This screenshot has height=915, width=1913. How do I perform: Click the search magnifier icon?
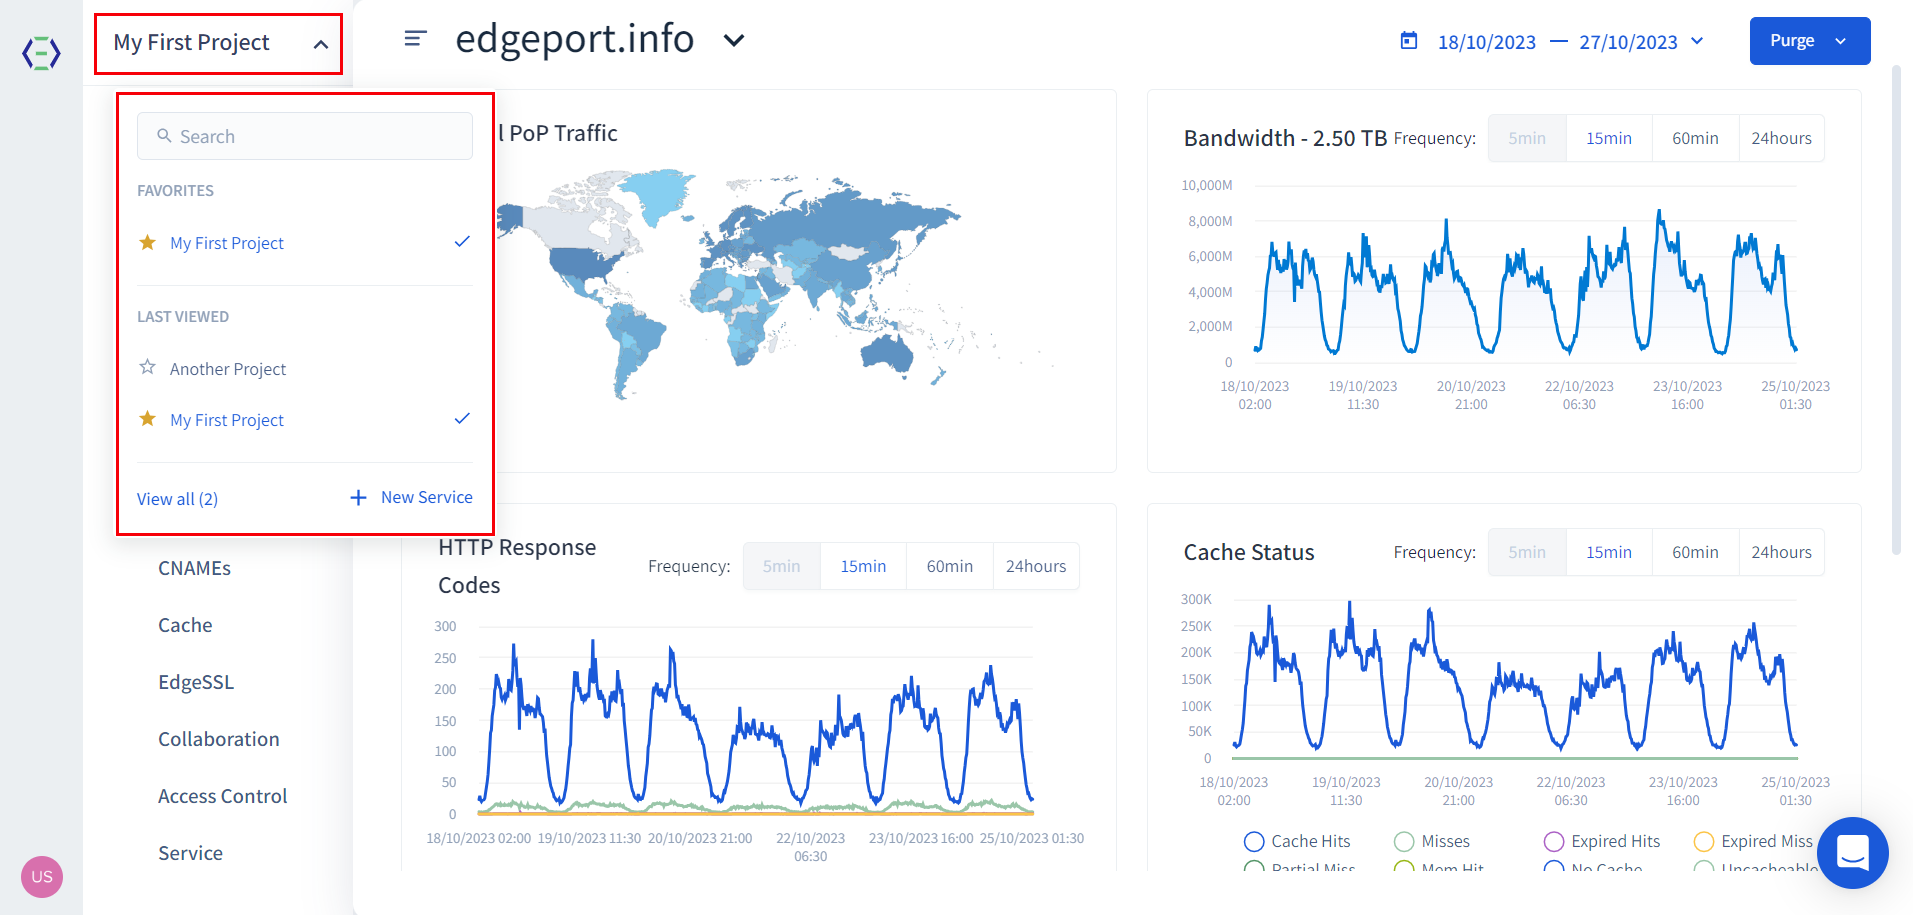[x=164, y=136]
